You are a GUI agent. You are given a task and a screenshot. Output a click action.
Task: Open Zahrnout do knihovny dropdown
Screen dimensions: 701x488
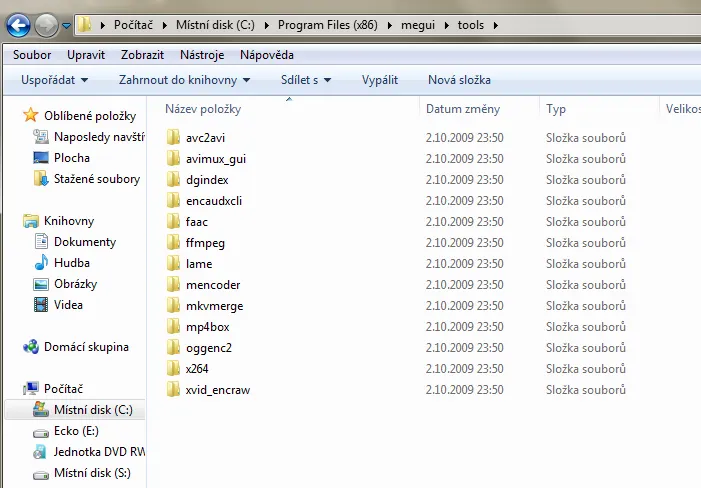tap(184, 80)
